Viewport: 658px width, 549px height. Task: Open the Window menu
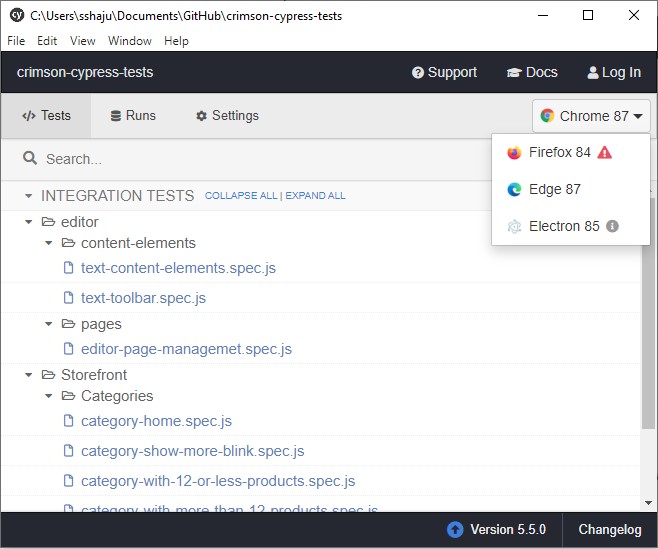coord(130,41)
